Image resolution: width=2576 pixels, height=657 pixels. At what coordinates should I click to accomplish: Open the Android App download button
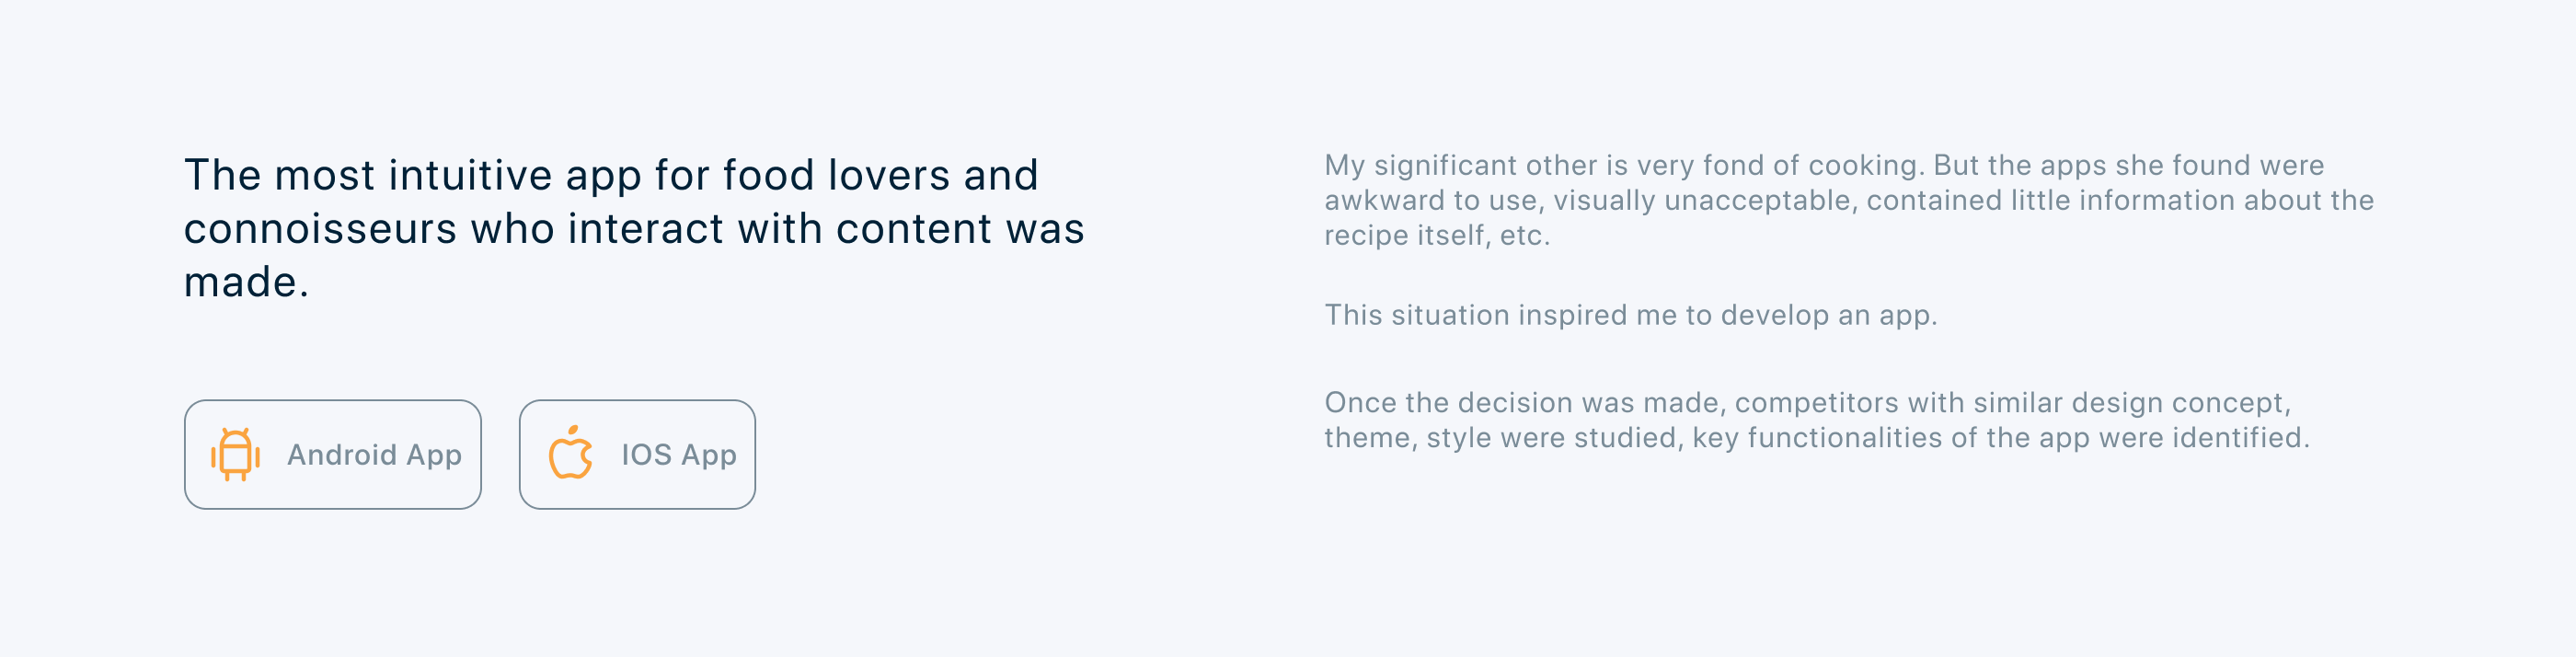tap(333, 455)
